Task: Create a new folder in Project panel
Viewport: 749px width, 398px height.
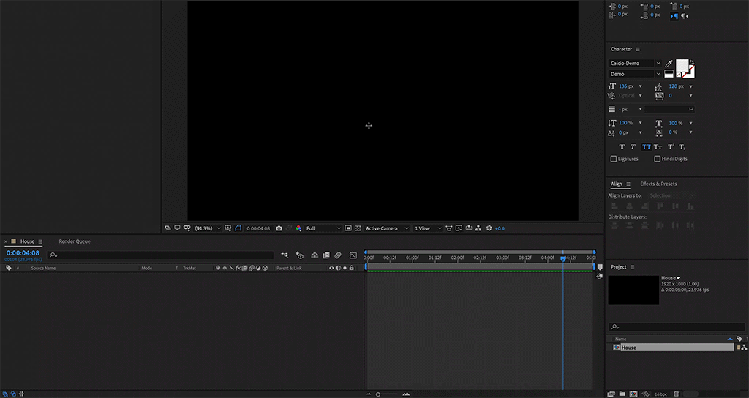Action: [622, 394]
